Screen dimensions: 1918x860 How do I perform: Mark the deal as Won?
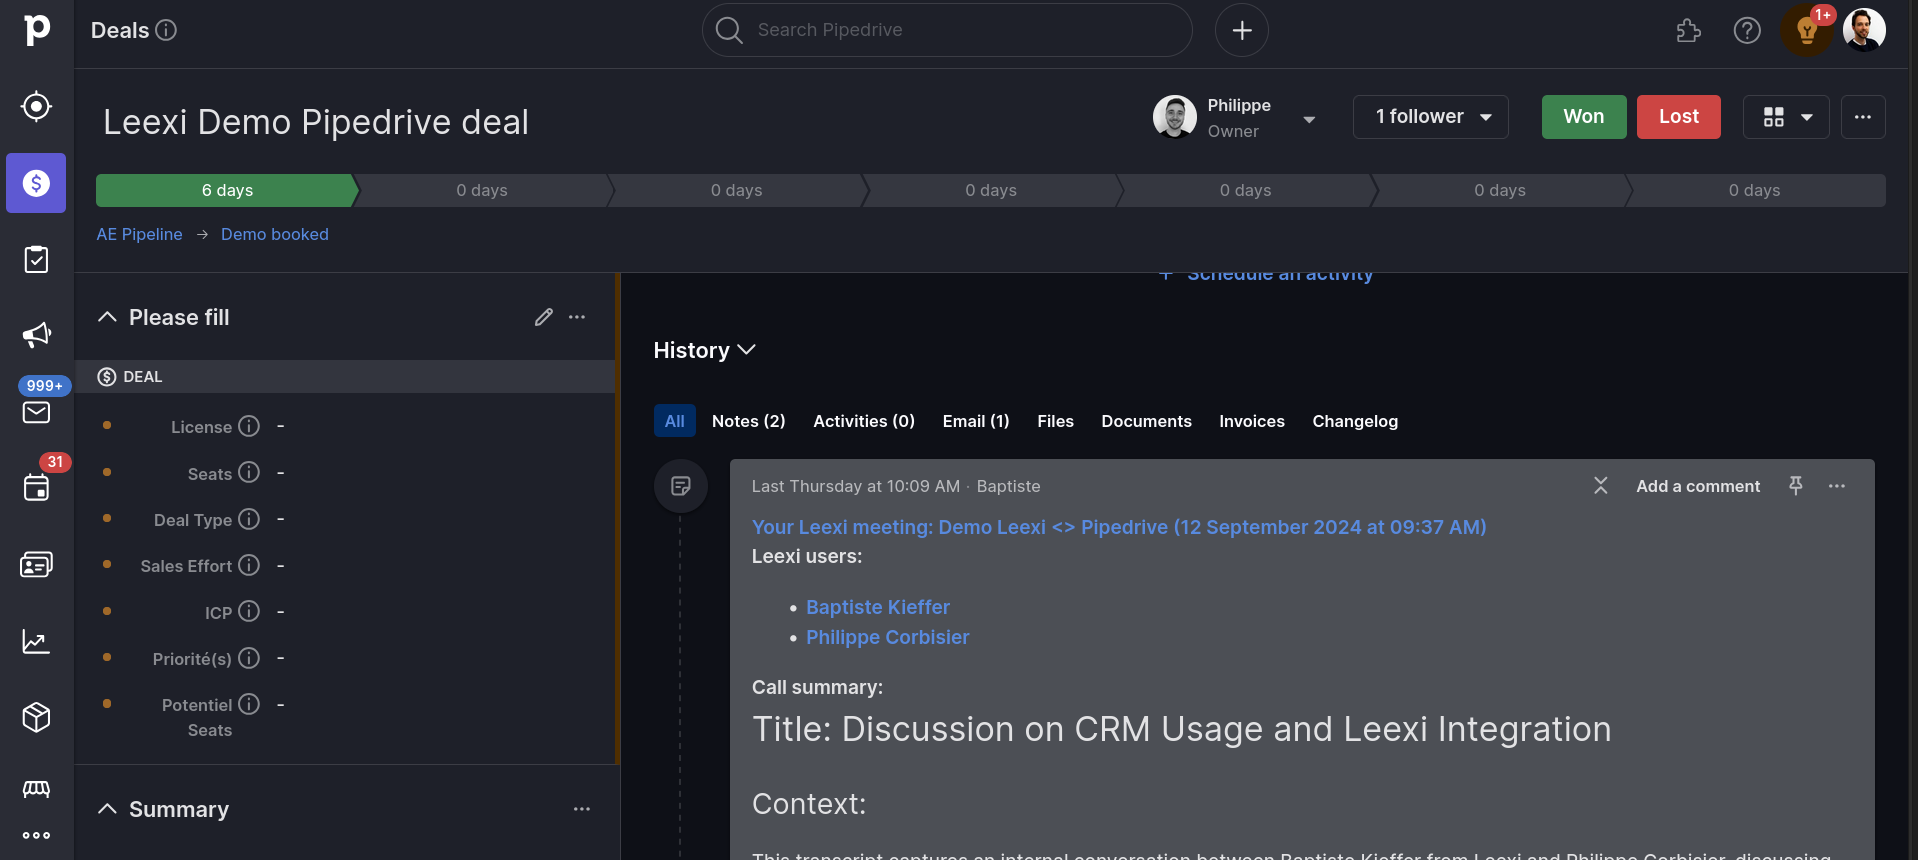(x=1584, y=117)
